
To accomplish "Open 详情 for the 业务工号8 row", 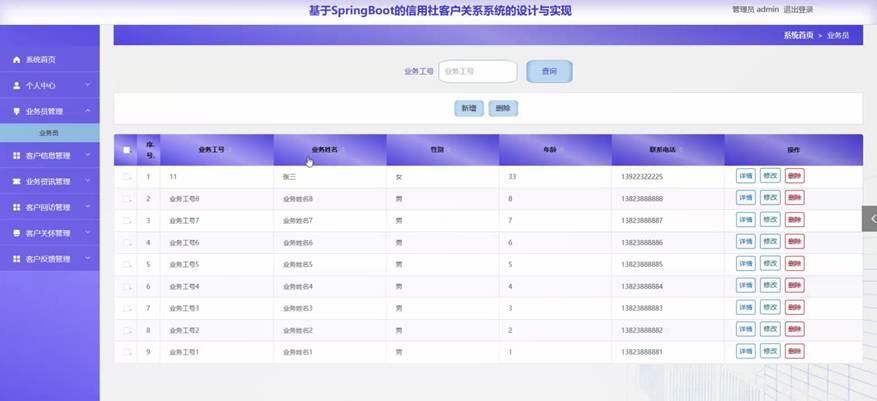I will (746, 198).
